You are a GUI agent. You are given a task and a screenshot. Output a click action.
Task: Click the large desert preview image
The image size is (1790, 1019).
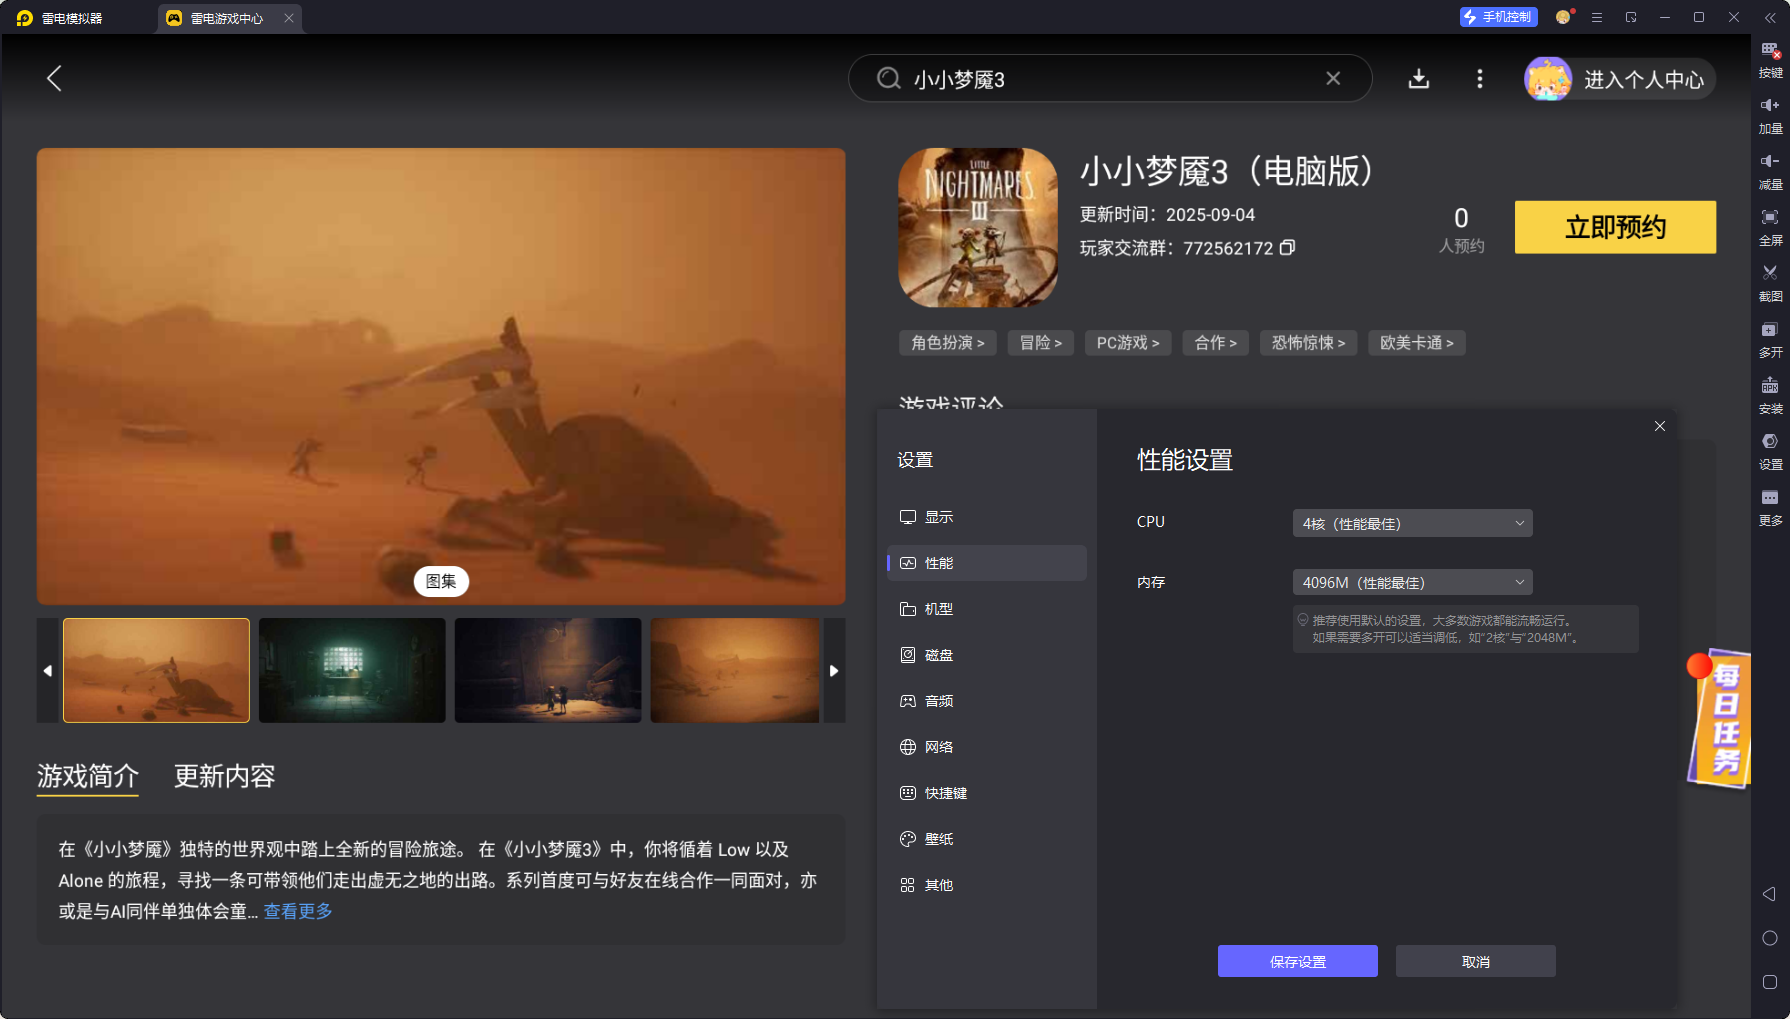pos(441,376)
